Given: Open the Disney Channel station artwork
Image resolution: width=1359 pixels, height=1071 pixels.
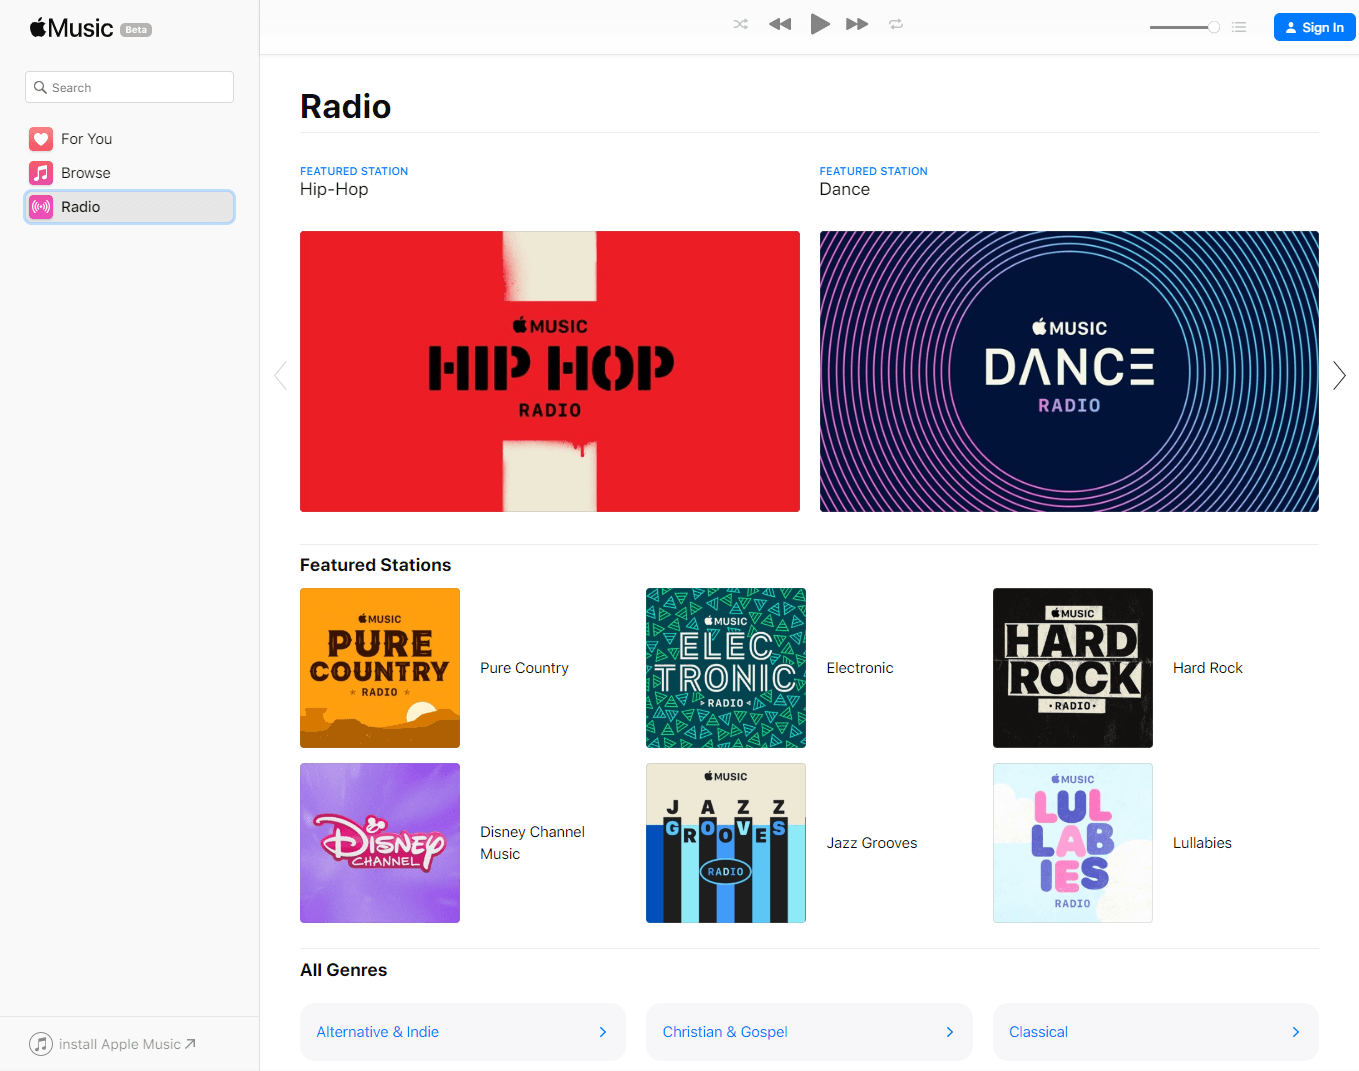Looking at the screenshot, I should [x=380, y=843].
